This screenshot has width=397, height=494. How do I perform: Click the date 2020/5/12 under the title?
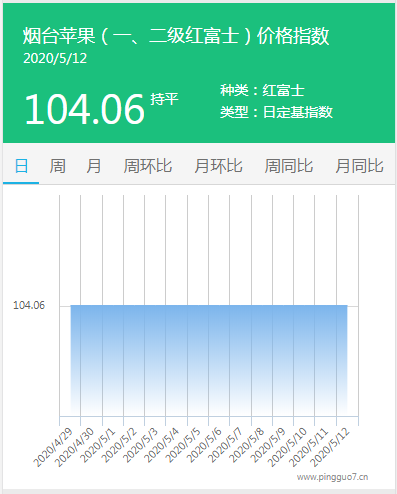coord(55,58)
